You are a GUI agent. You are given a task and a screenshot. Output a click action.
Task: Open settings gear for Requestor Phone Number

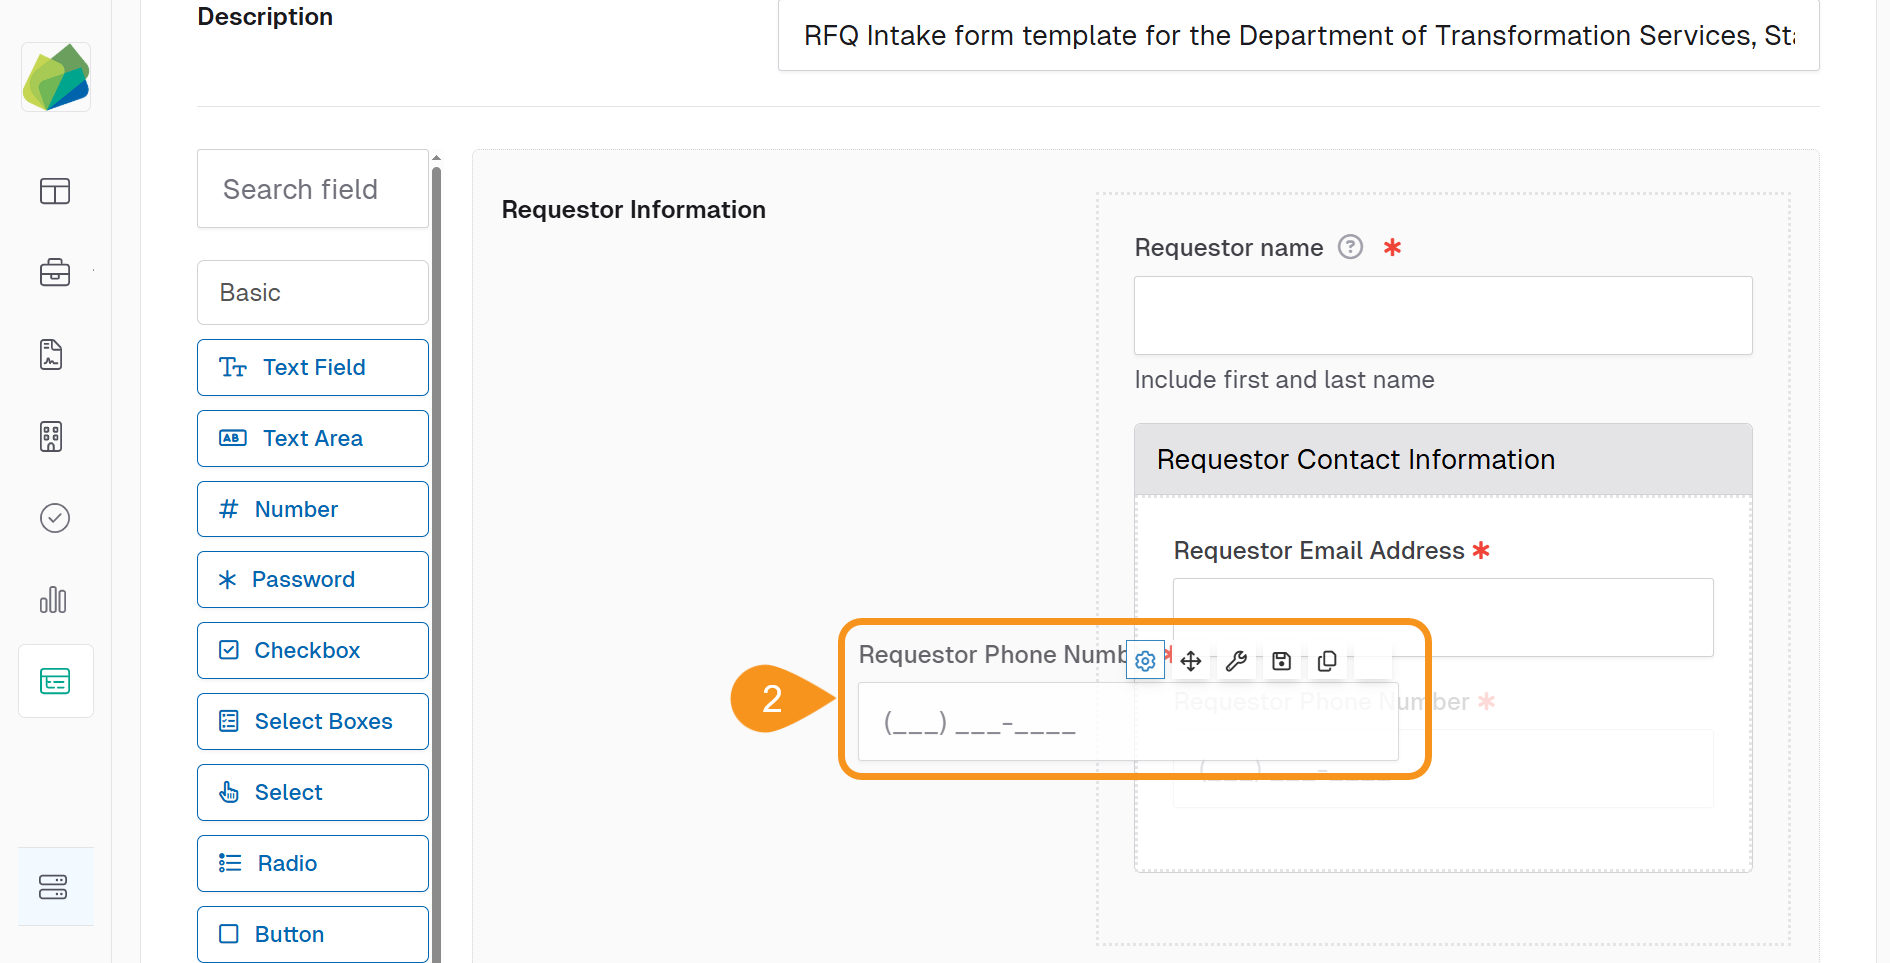point(1145,661)
